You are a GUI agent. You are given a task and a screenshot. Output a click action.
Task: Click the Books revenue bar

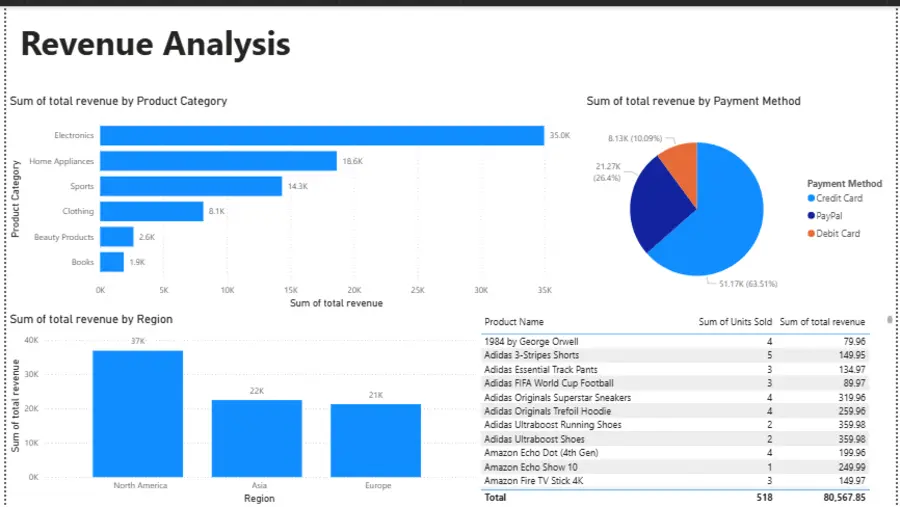click(x=112, y=262)
